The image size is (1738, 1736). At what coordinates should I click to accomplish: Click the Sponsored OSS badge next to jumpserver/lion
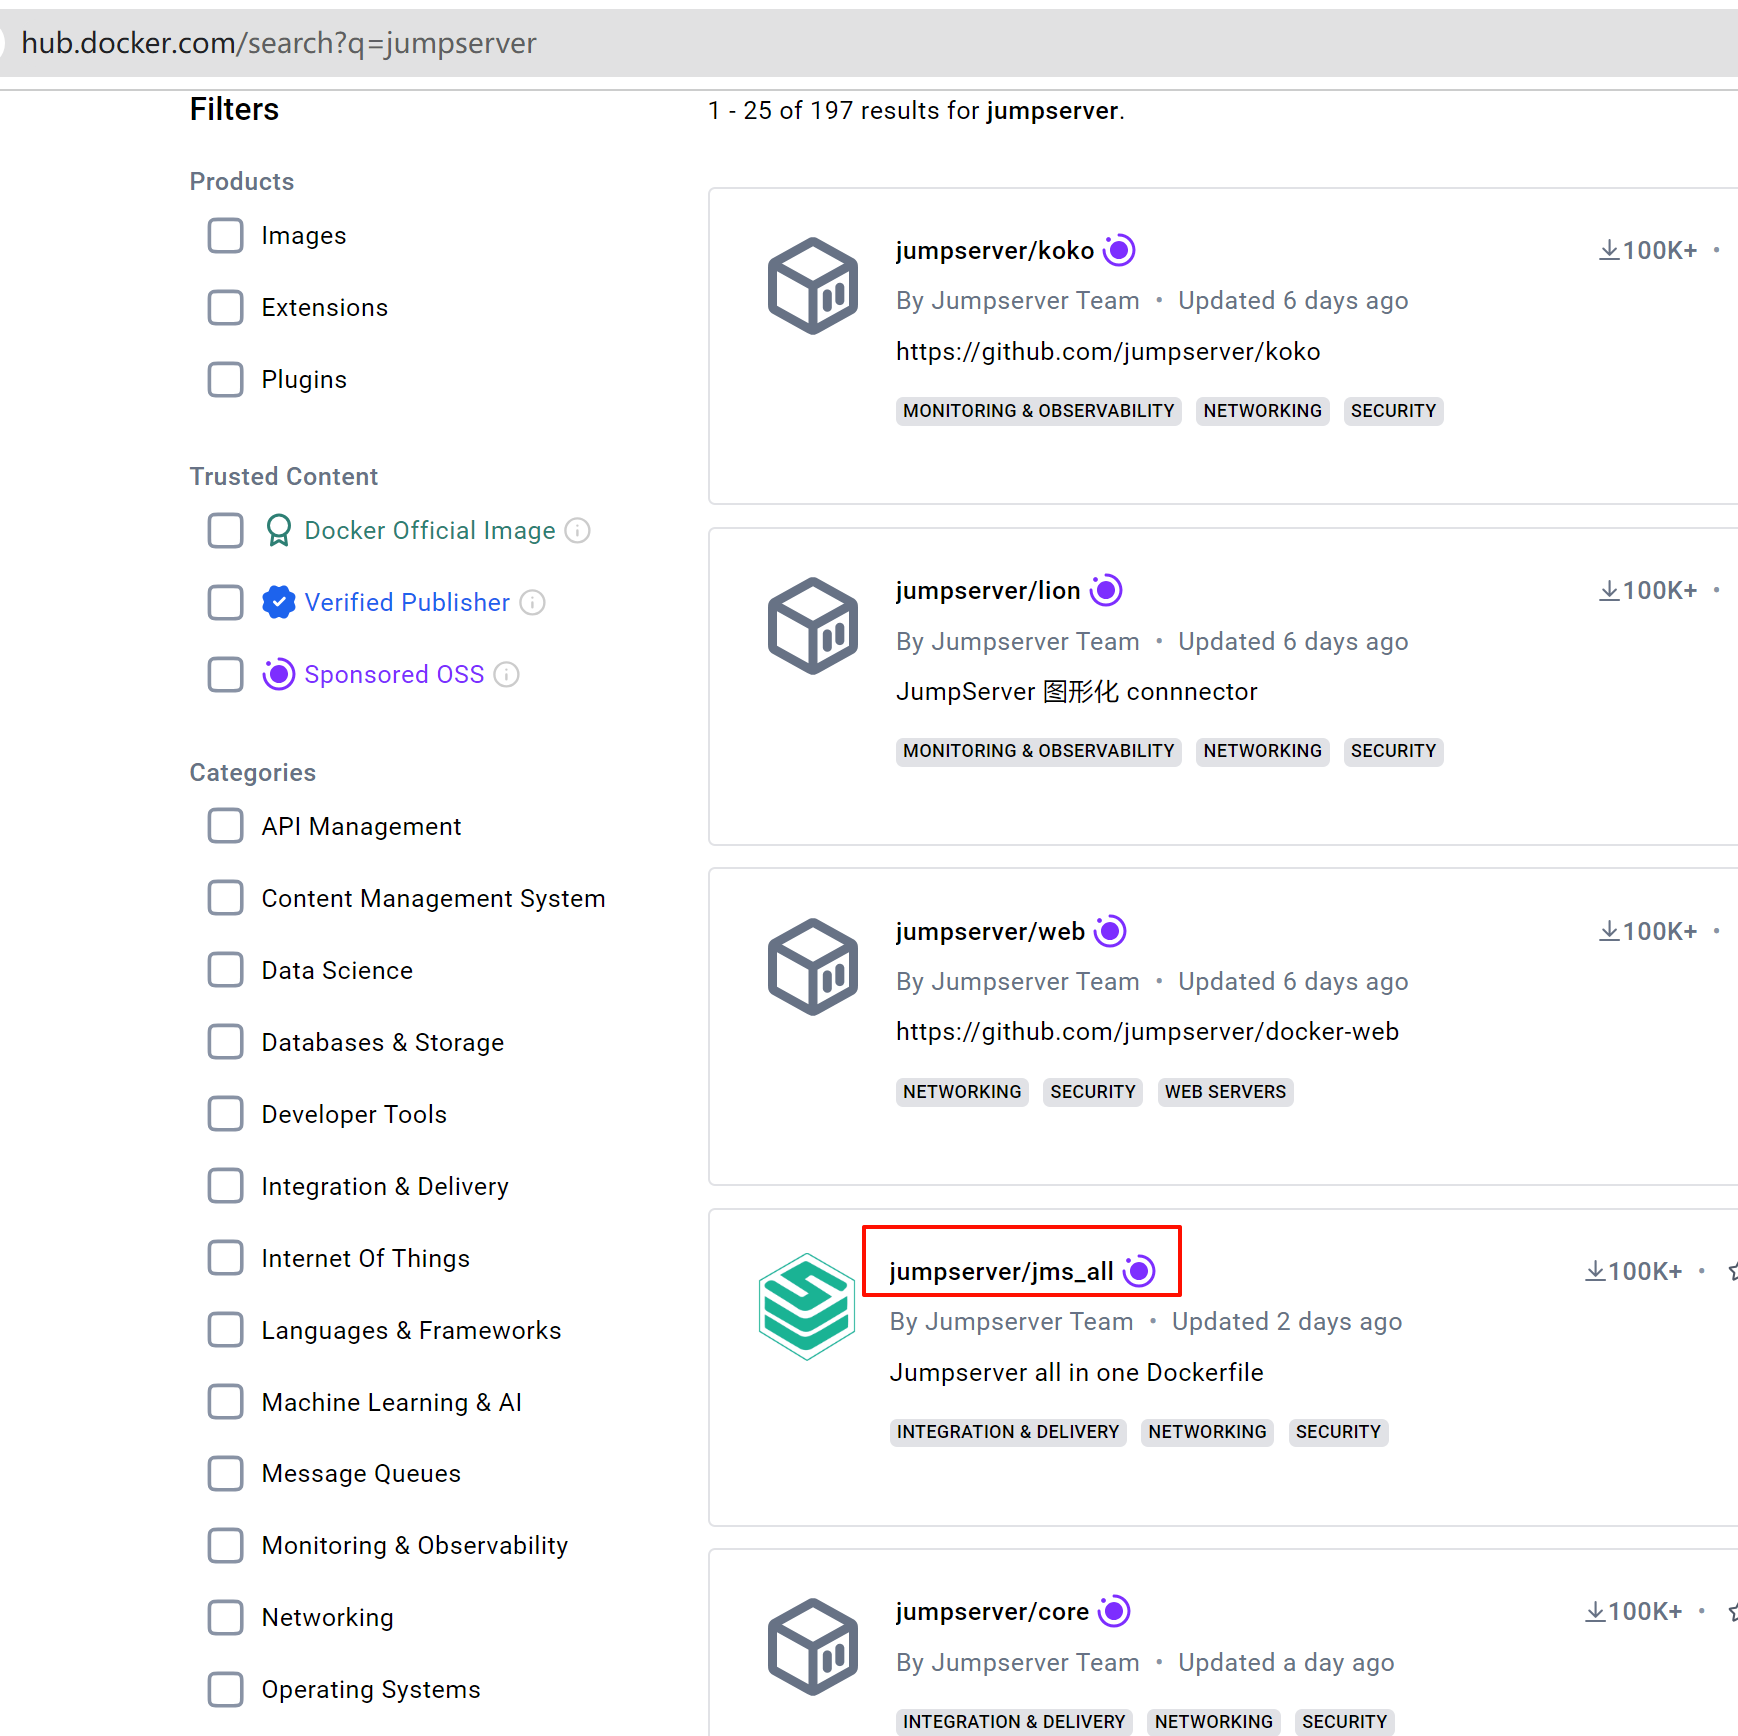pyautogui.click(x=1106, y=591)
